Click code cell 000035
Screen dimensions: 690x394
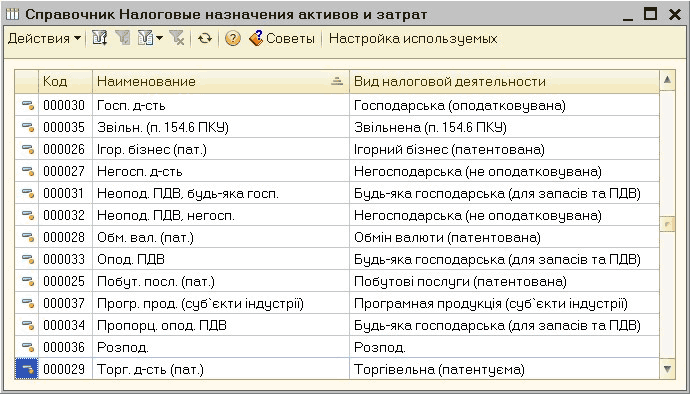pyautogui.click(x=66, y=127)
